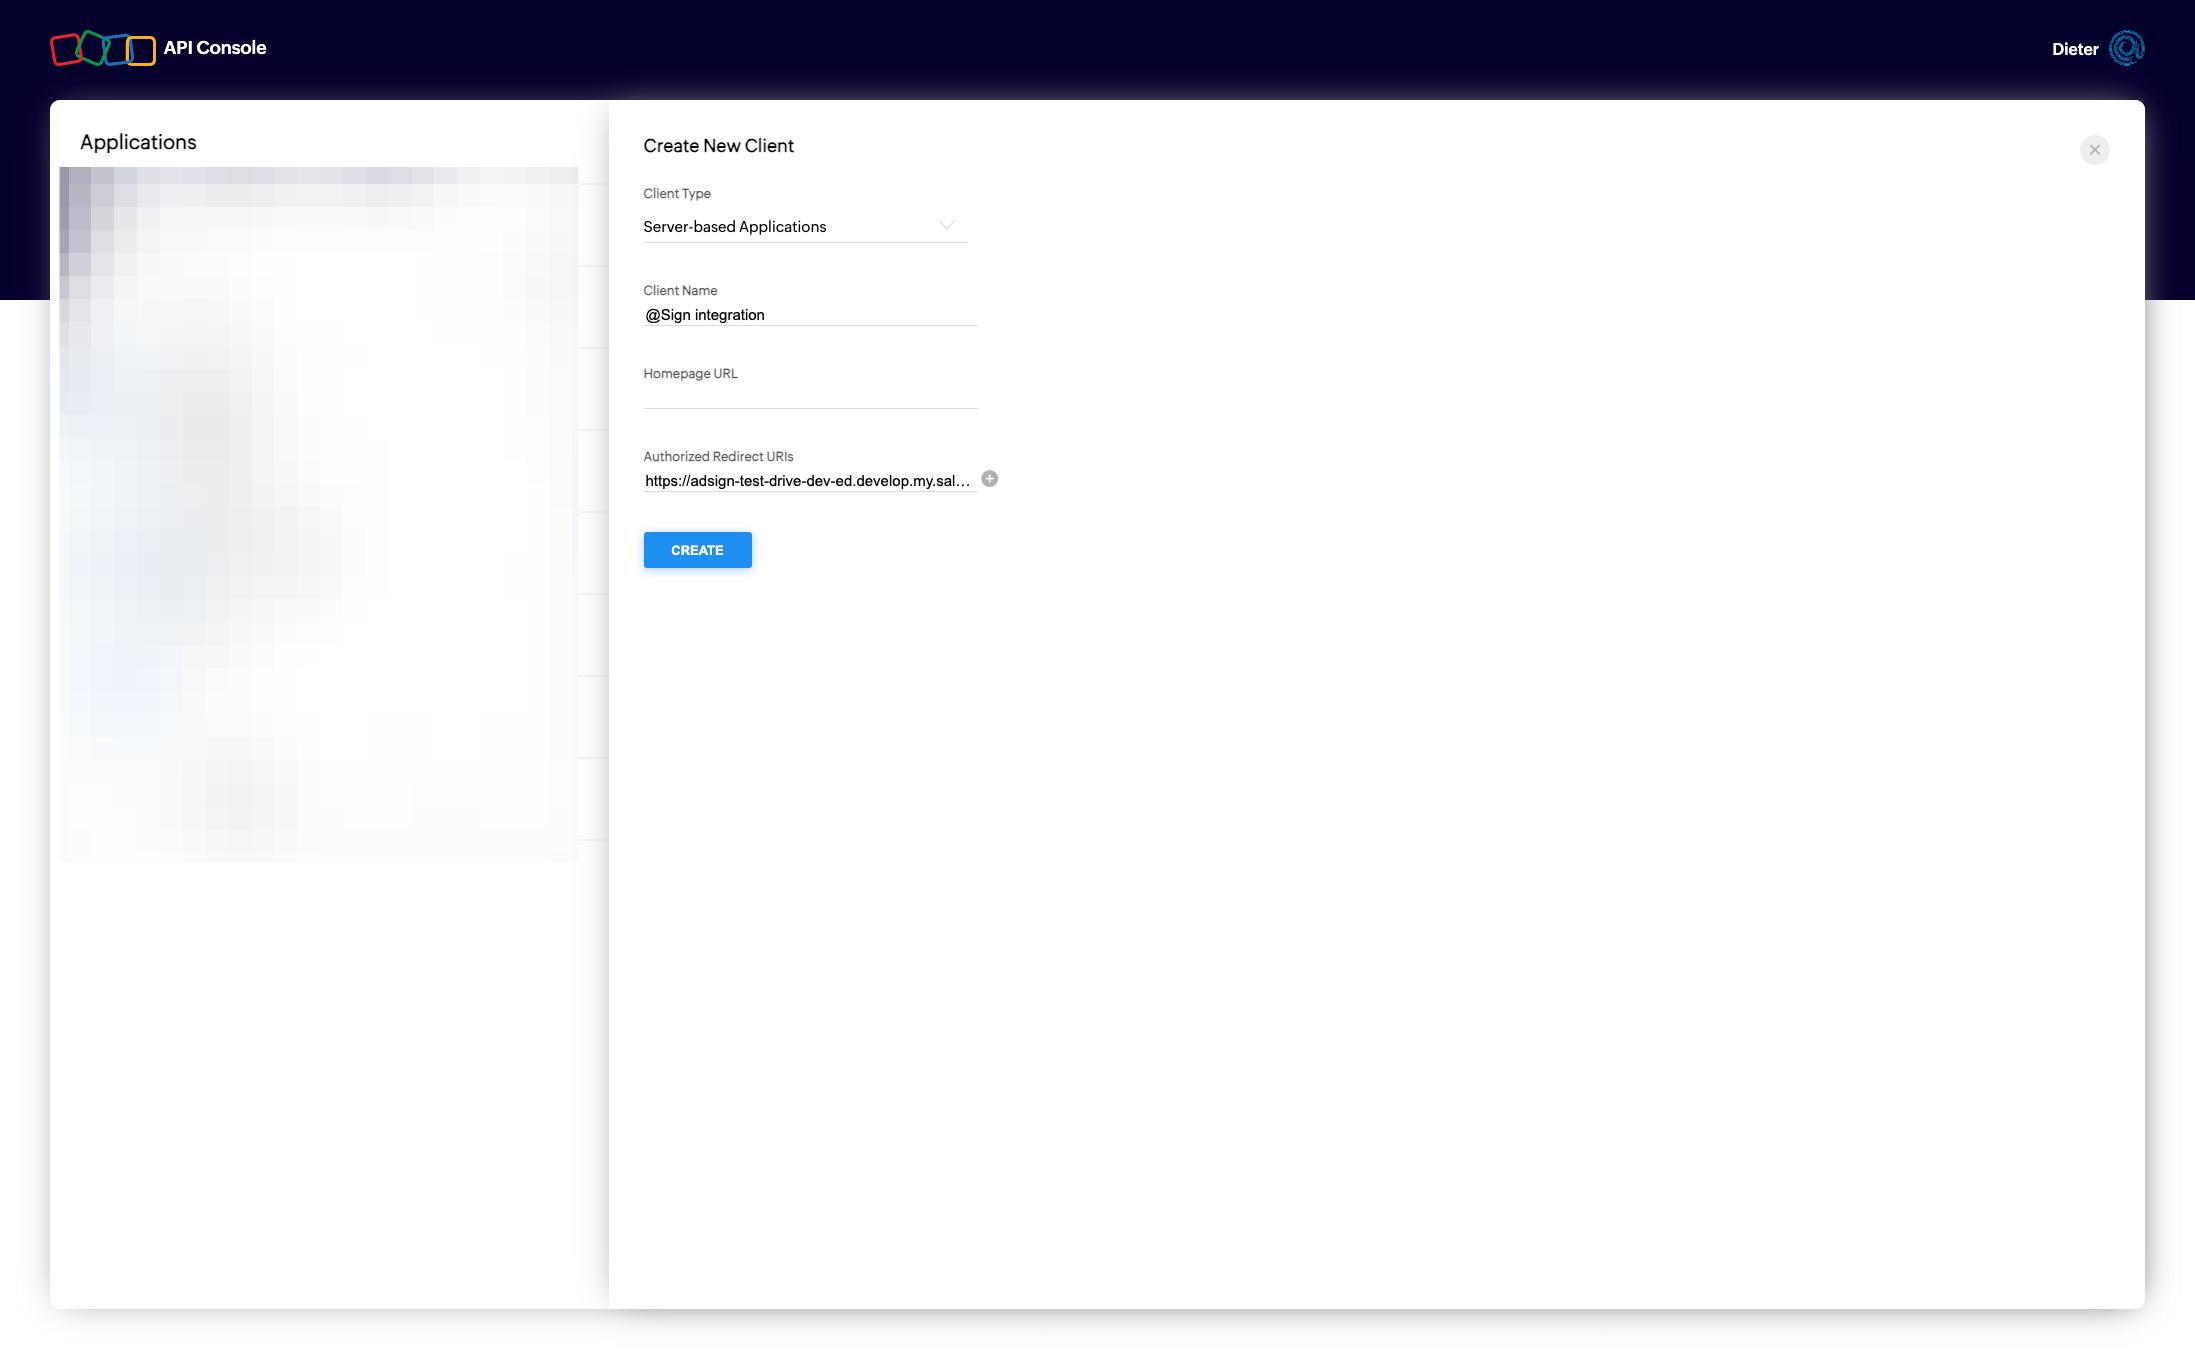
Task: Open the Dieter profile avatar icon
Action: click(2126, 48)
